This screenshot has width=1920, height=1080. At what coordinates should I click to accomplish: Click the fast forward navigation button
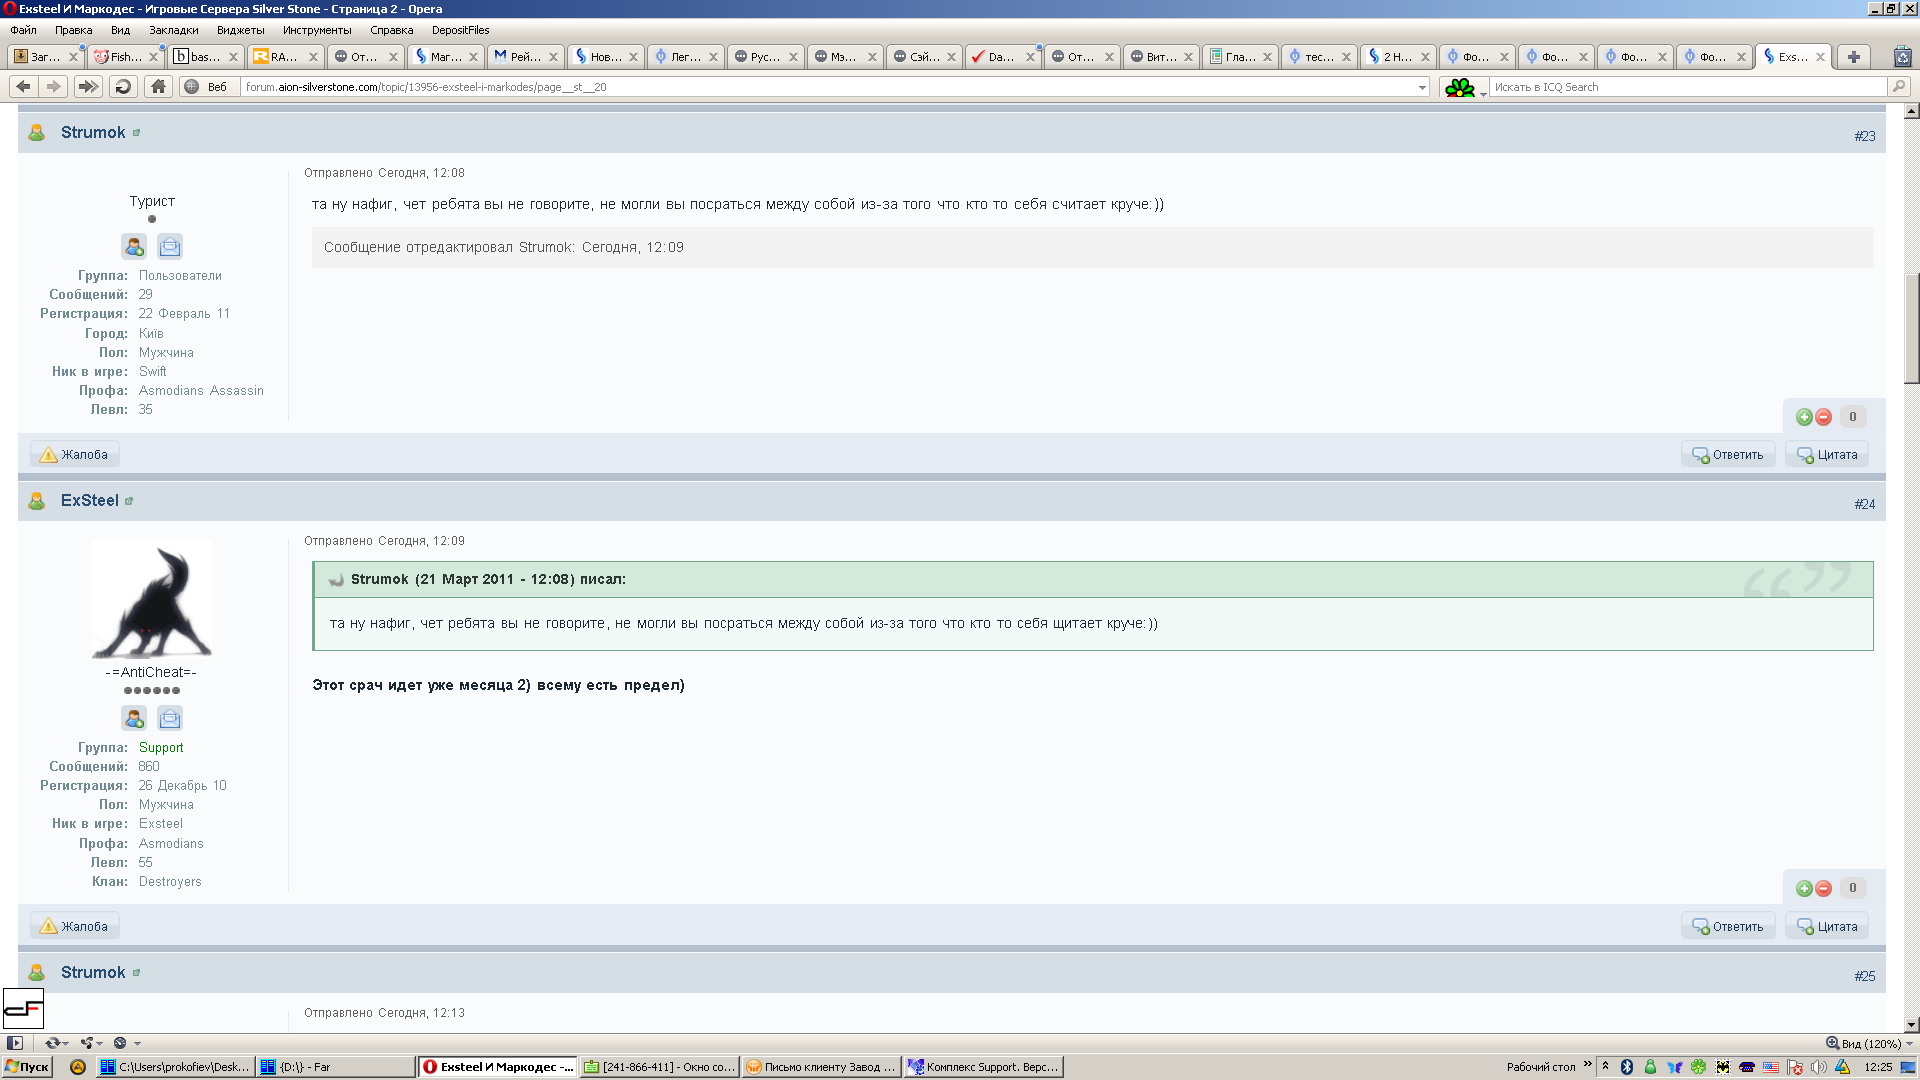(88, 87)
